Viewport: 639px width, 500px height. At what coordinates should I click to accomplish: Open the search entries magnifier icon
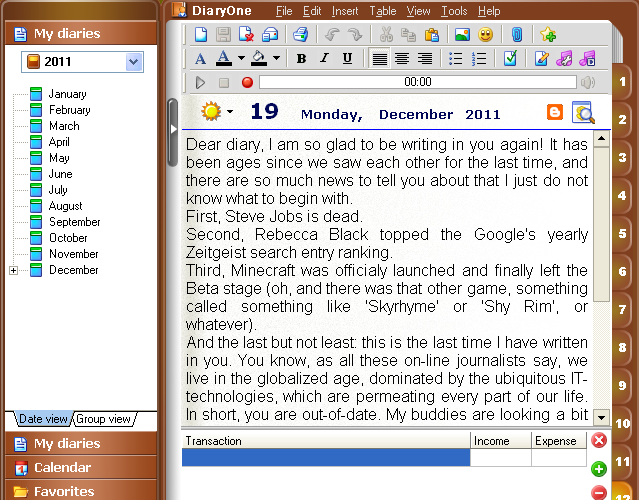coord(583,112)
